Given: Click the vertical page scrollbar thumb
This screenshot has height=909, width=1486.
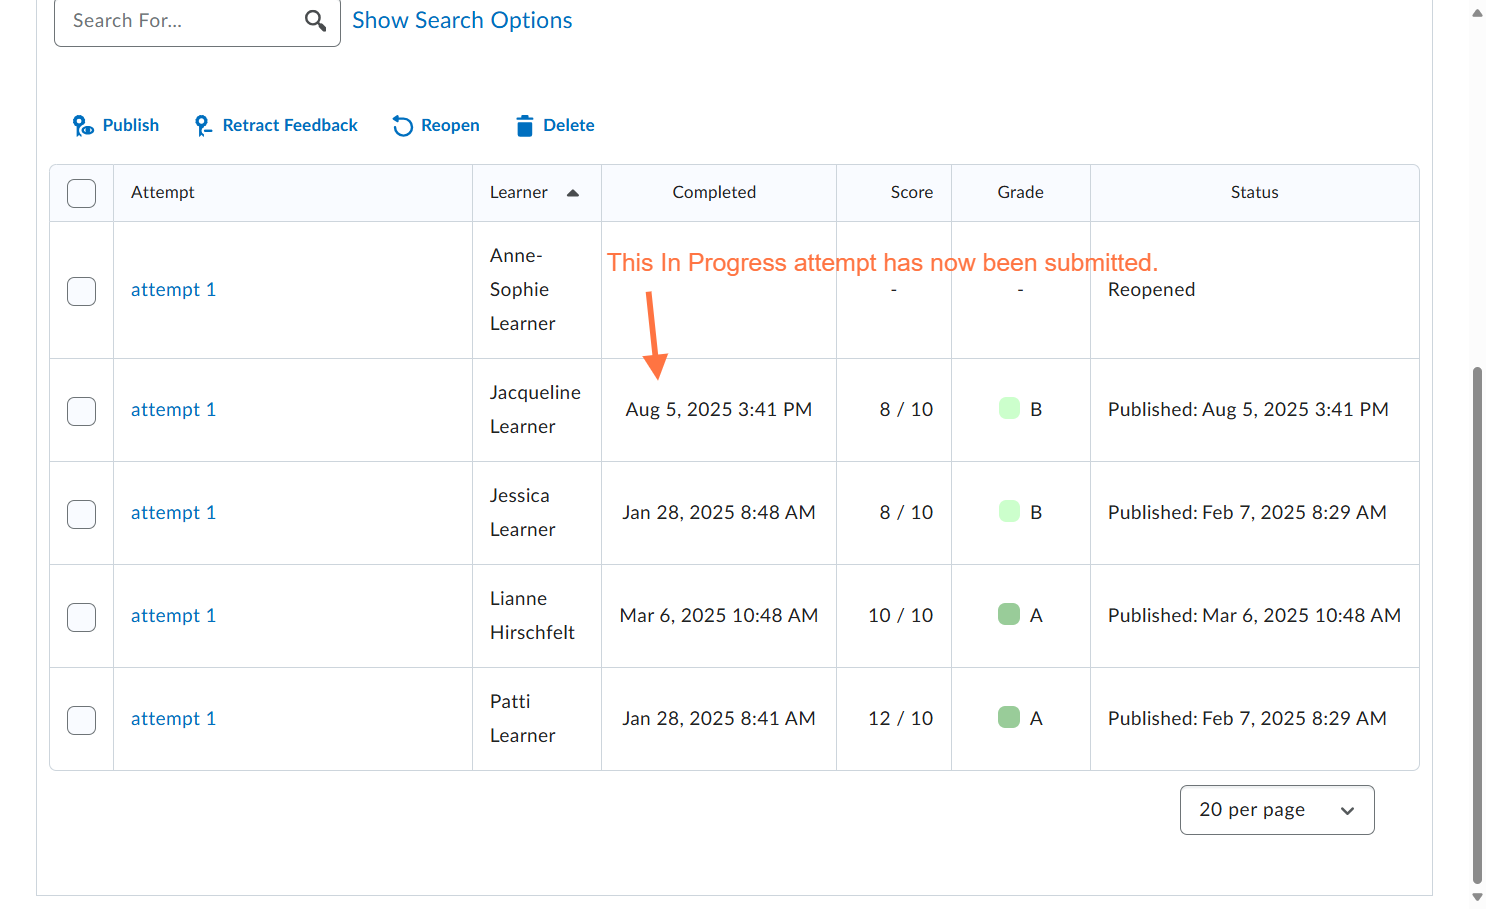Looking at the screenshot, I should [1478, 625].
